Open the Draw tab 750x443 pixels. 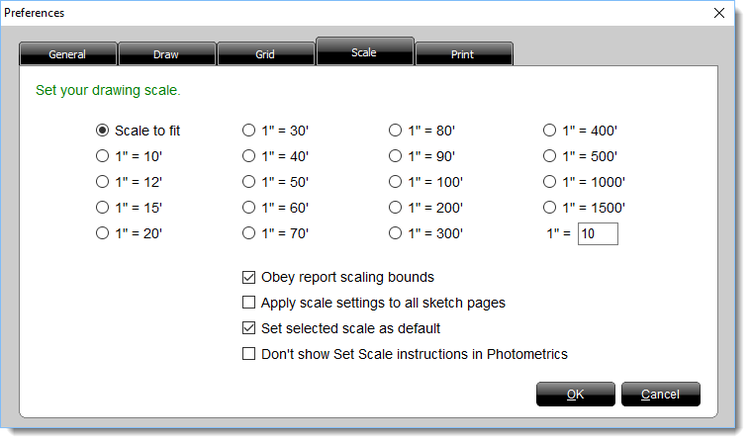[166, 54]
